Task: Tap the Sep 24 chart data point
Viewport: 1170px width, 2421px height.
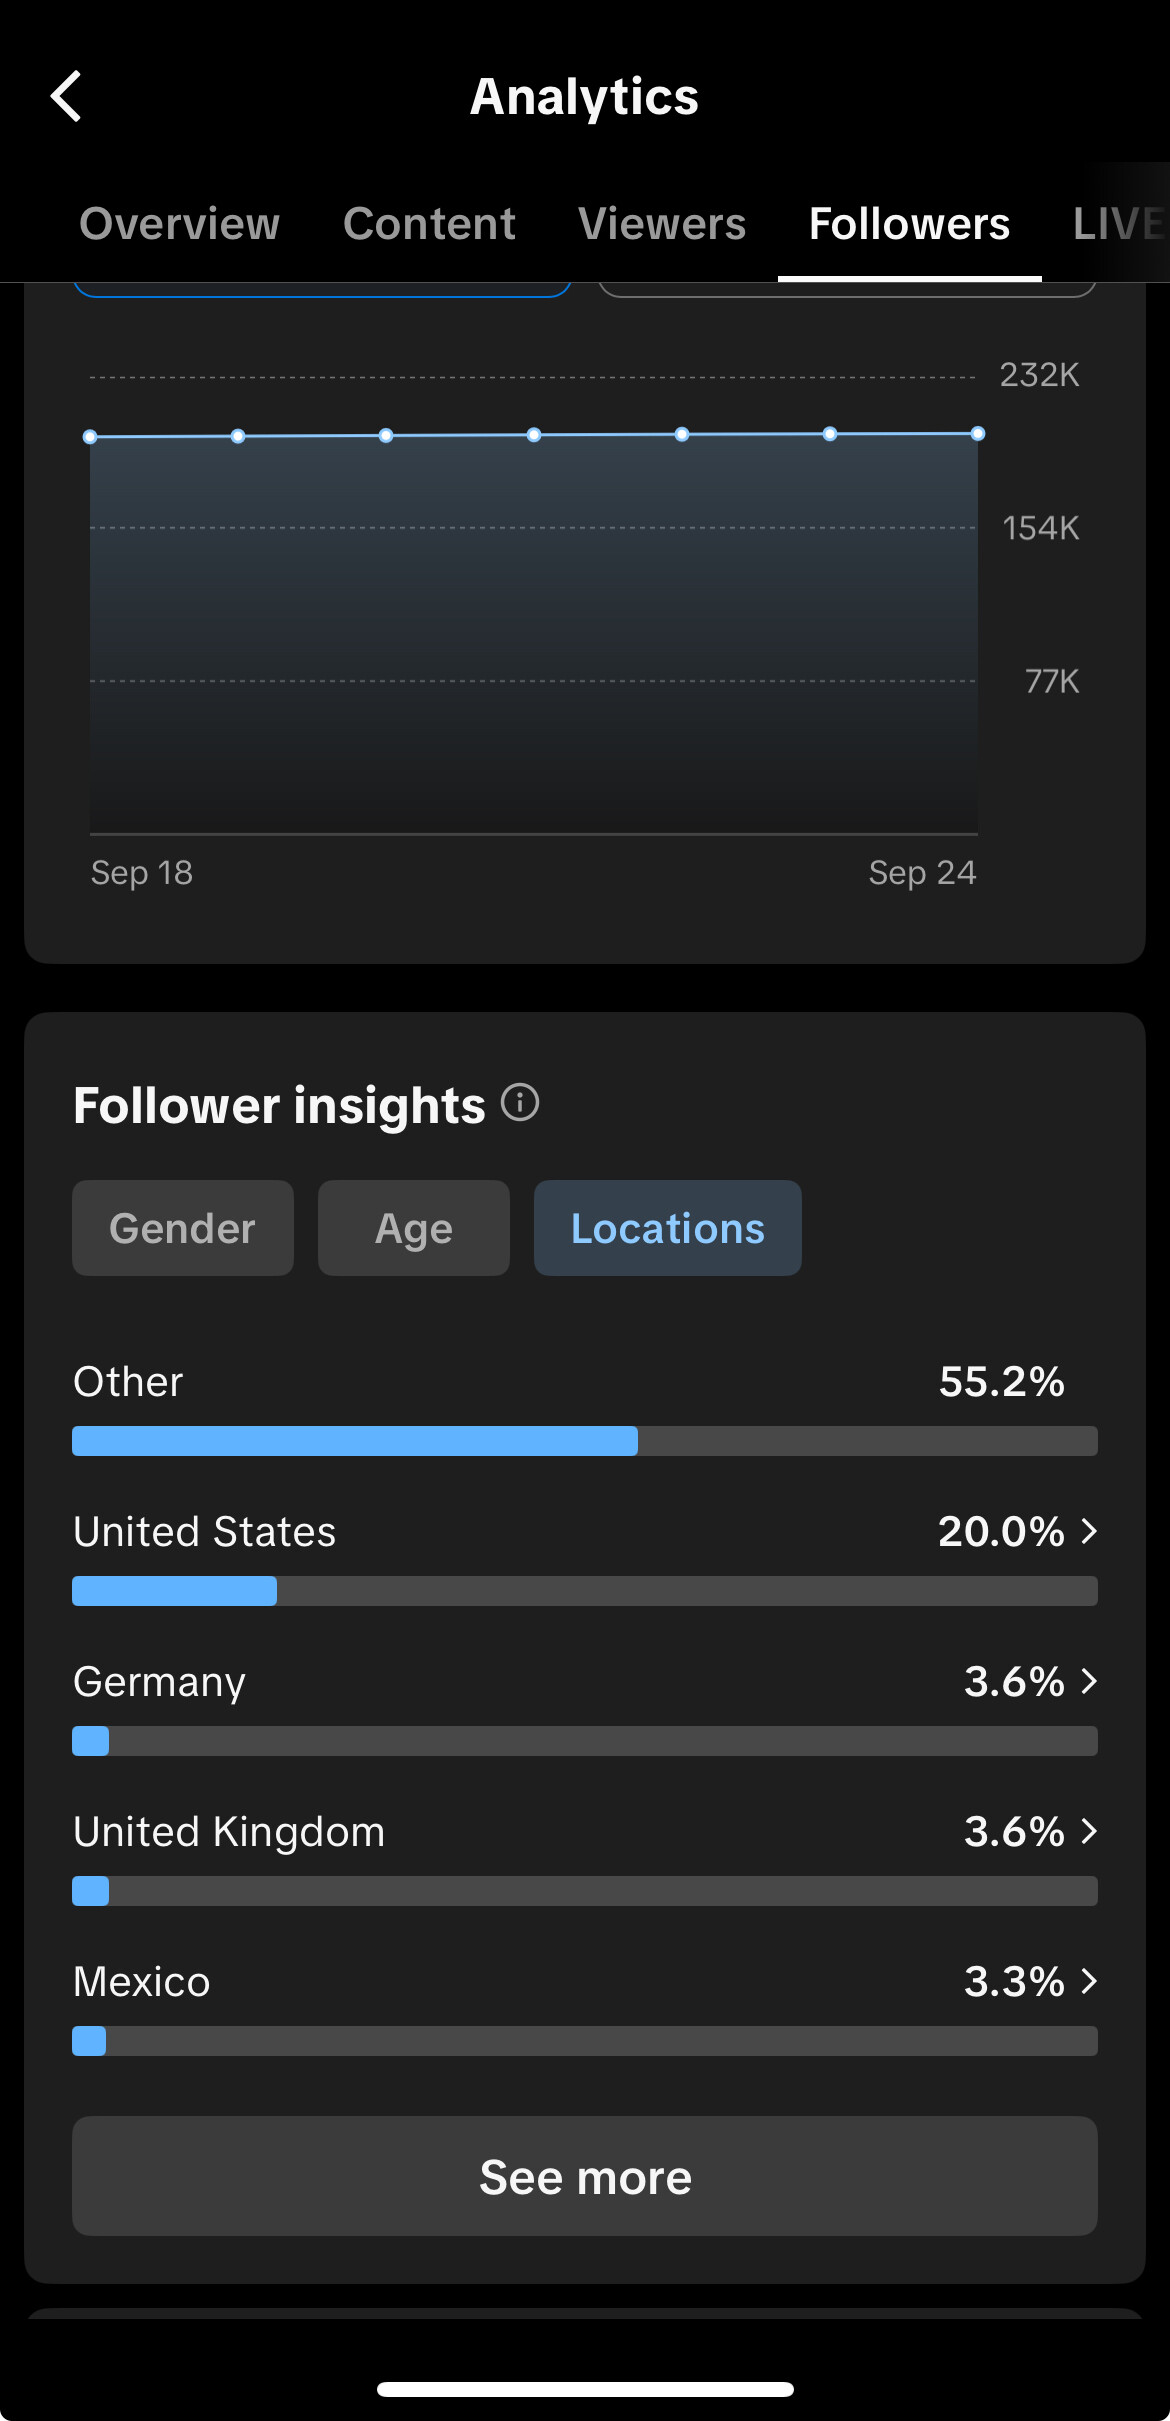Action: pos(978,434)
